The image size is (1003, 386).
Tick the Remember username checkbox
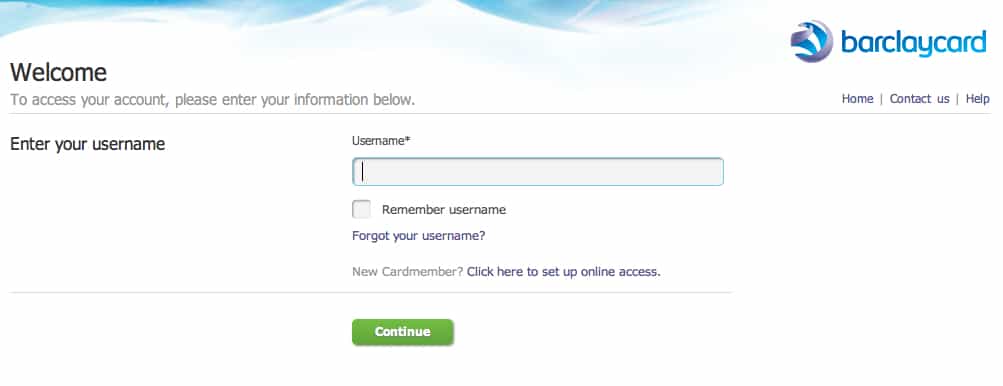point(361,209)
